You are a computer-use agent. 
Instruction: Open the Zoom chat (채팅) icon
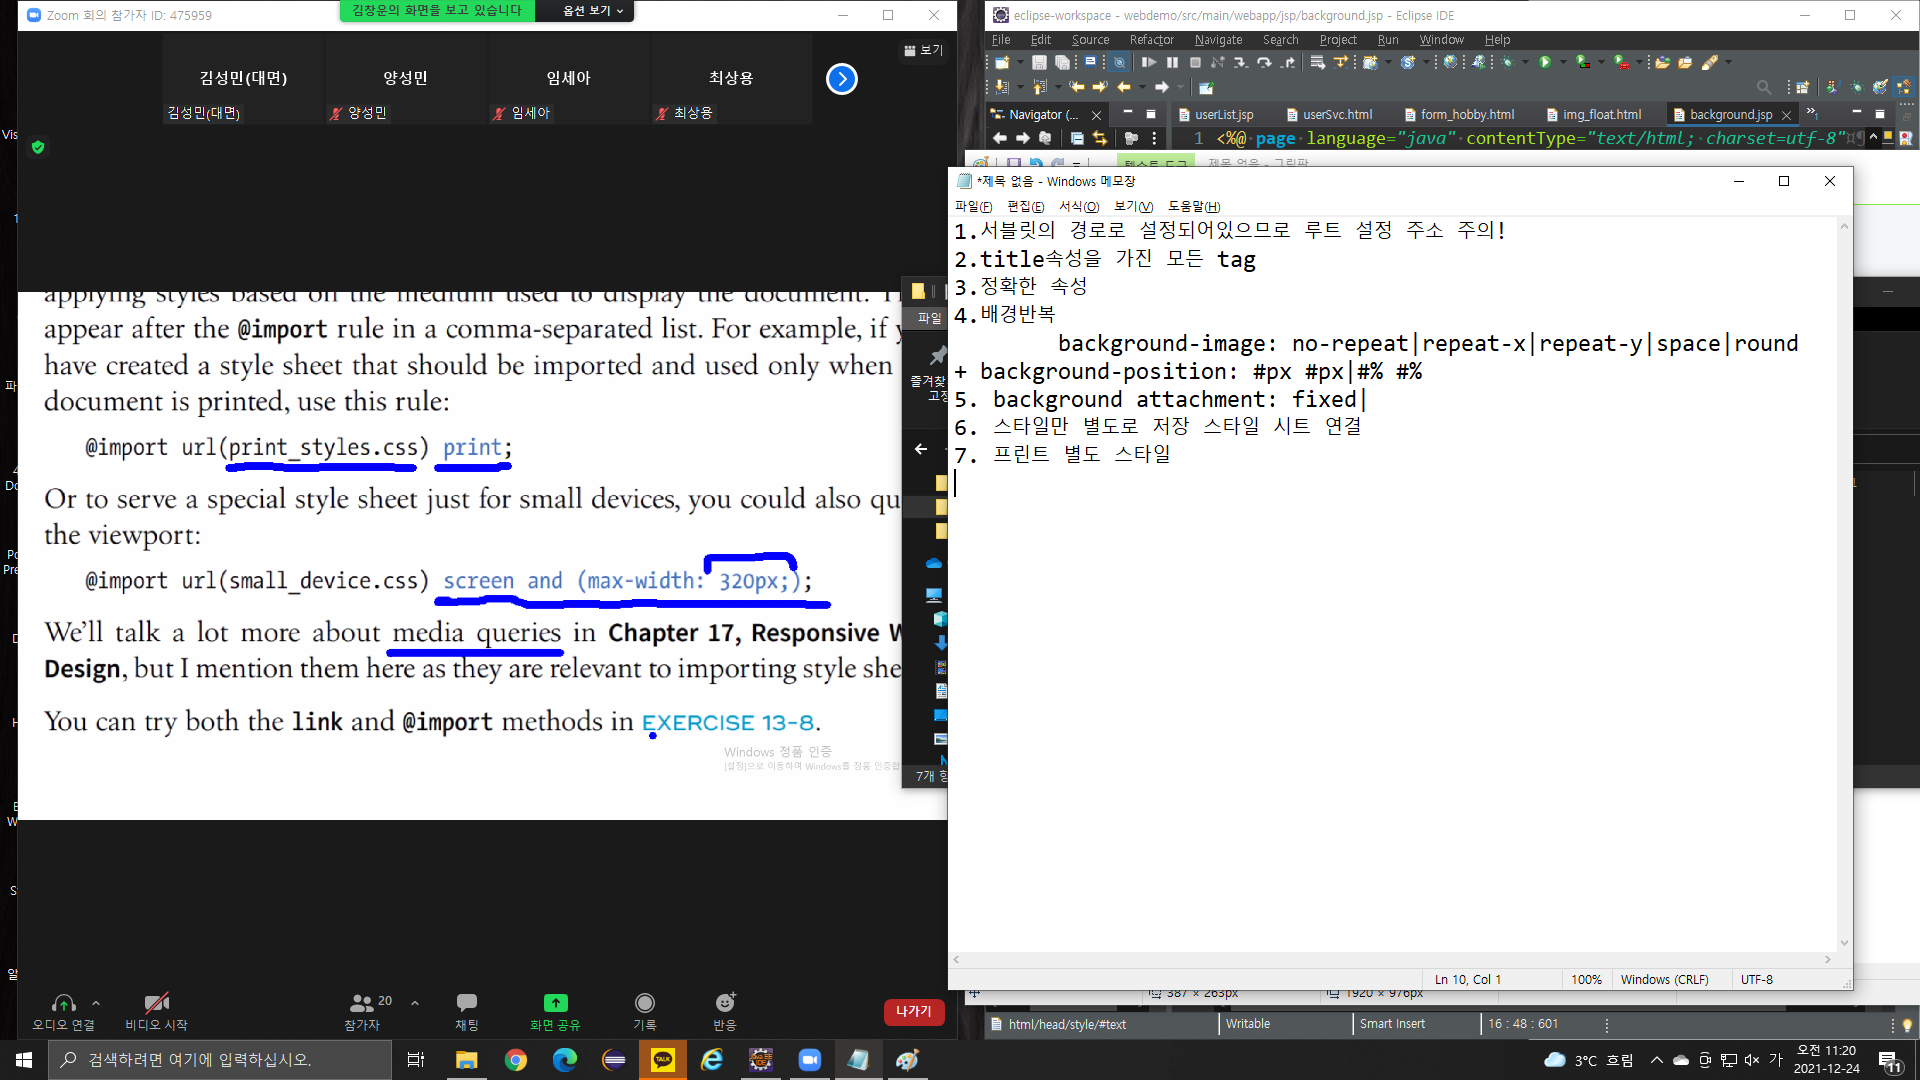466,1003
